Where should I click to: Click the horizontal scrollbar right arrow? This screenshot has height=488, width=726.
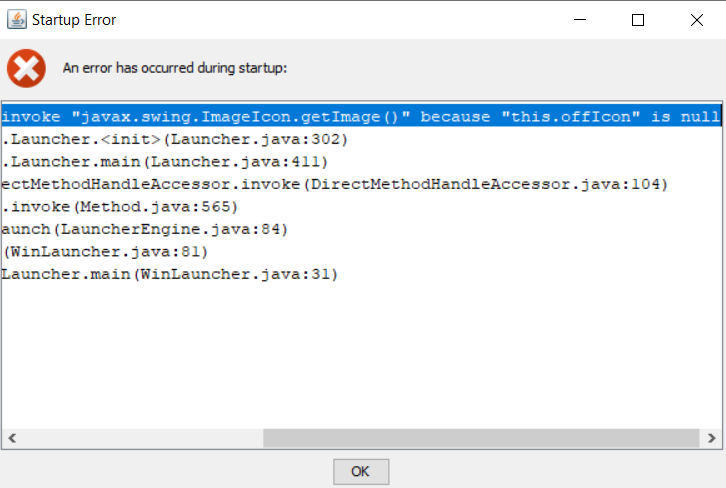pos(710,438)
